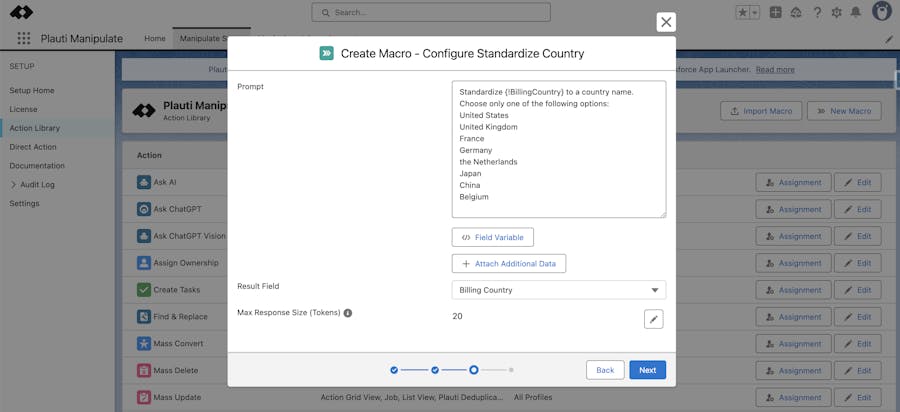Click the Max Response Size info icon
The image size is (900, 412).
(x=348, y=313)
